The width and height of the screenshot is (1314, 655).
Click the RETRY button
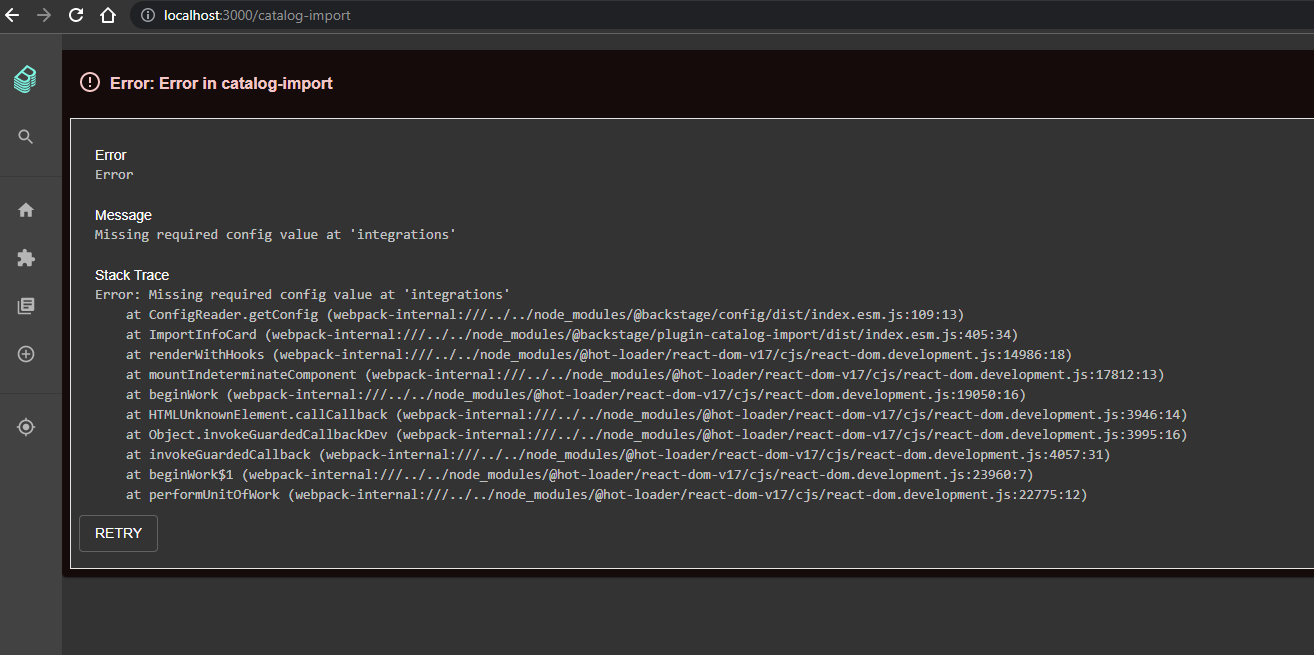click(x=117, y=533)
